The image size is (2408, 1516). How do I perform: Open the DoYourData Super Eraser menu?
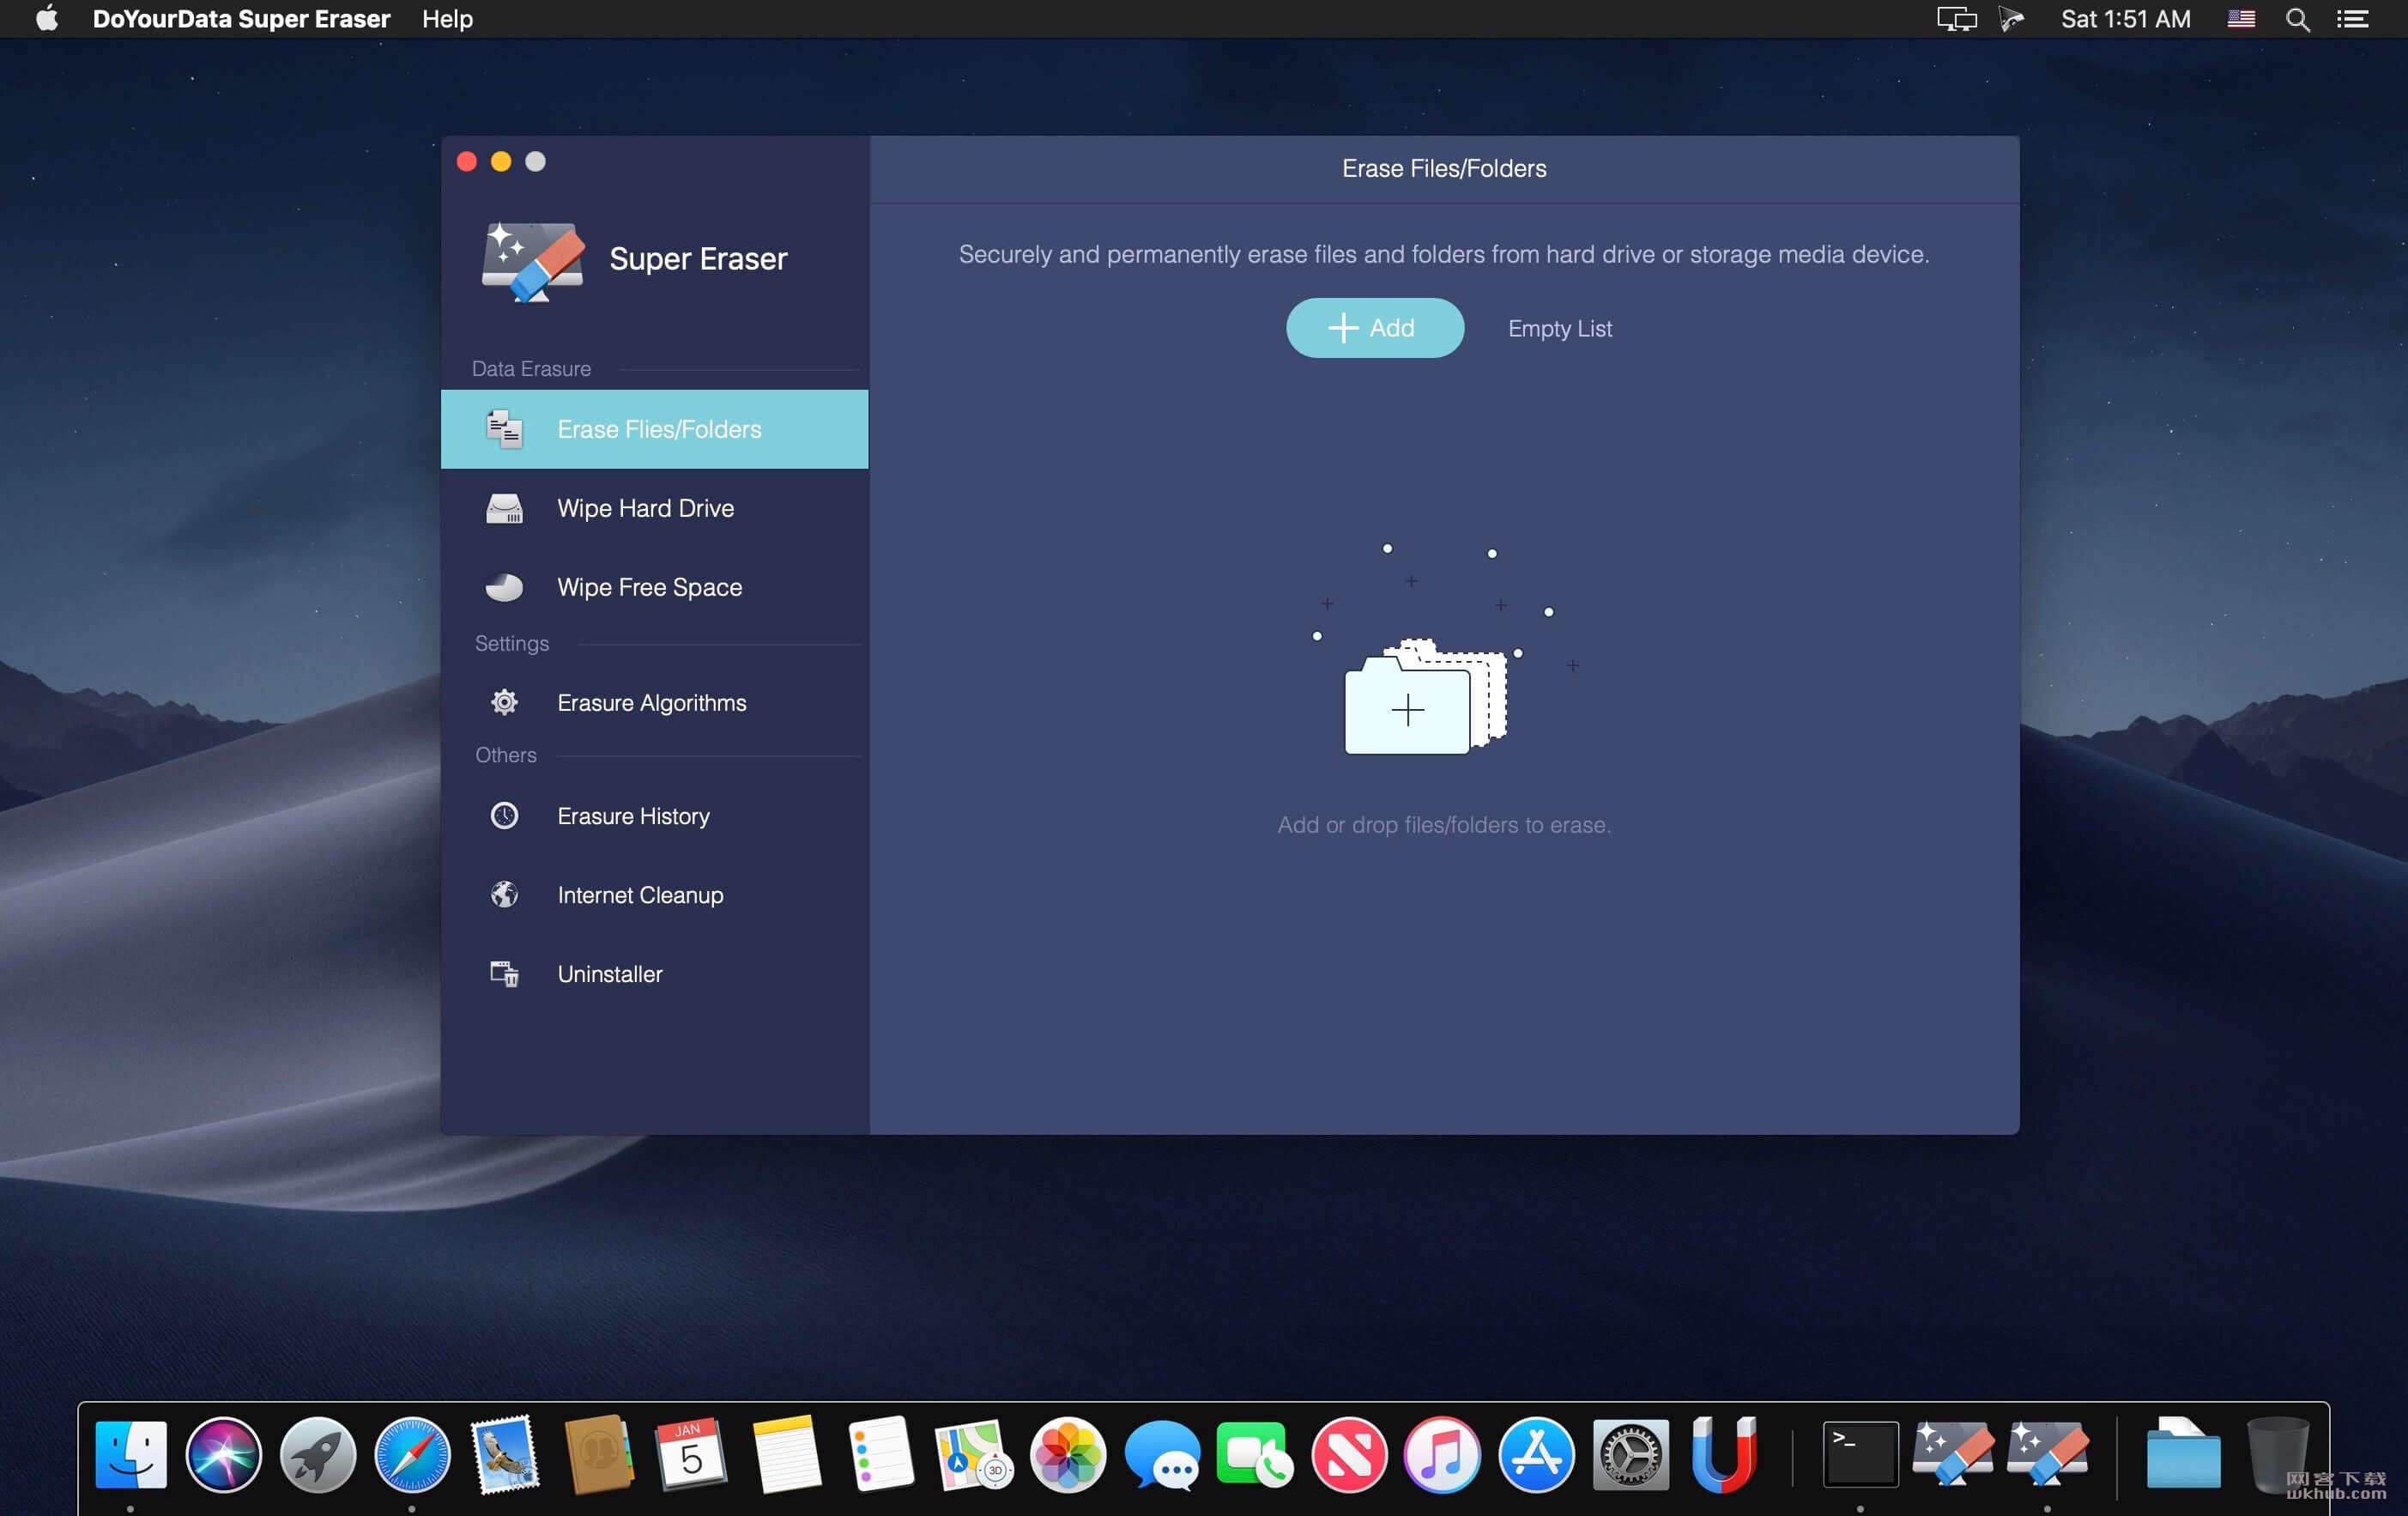point(241,19)
